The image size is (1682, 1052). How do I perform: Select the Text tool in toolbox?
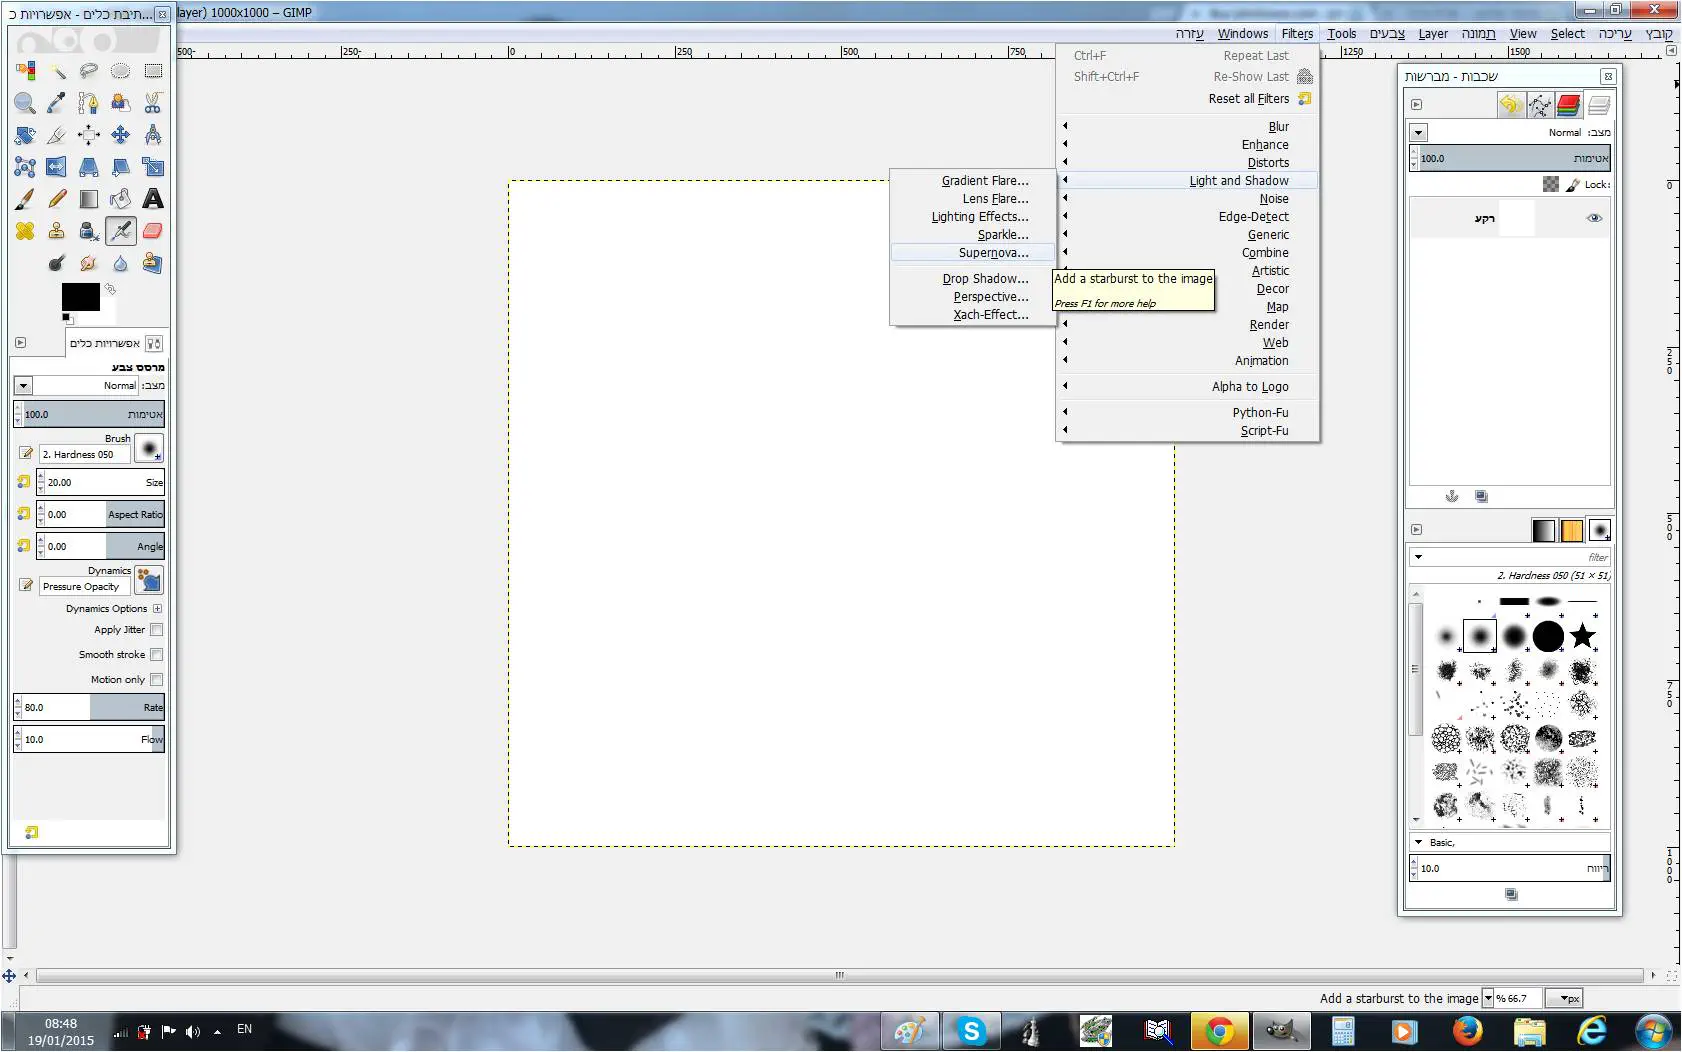(x=153, y=199)
